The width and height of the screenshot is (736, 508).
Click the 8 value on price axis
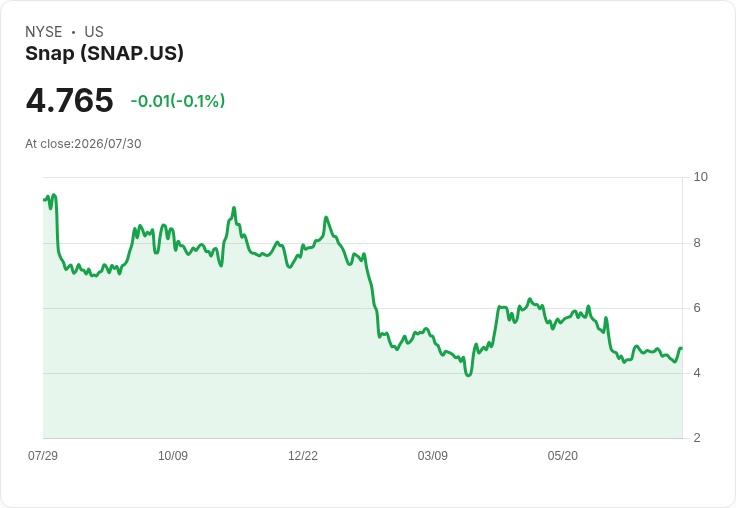click(x=697, y=243)
